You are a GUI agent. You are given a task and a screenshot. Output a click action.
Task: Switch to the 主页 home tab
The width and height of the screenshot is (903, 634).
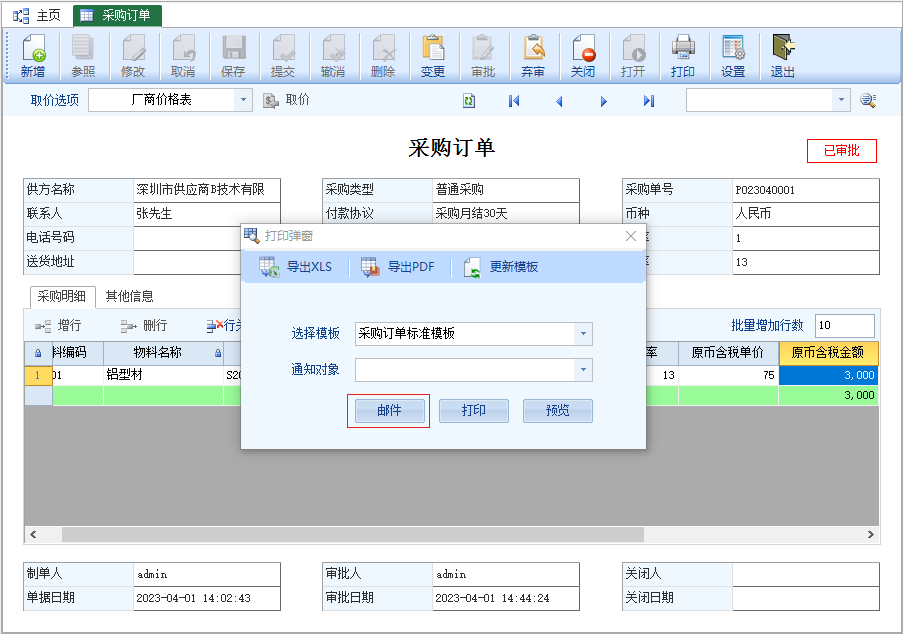(x=38, y=15)
